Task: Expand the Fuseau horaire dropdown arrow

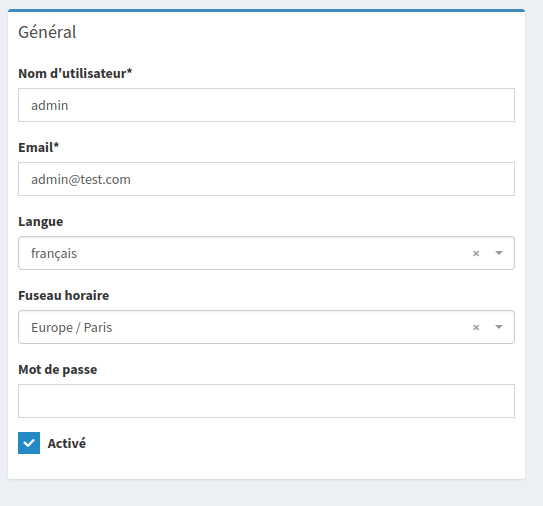Action: pyautogui.click(x=499, y=327)
